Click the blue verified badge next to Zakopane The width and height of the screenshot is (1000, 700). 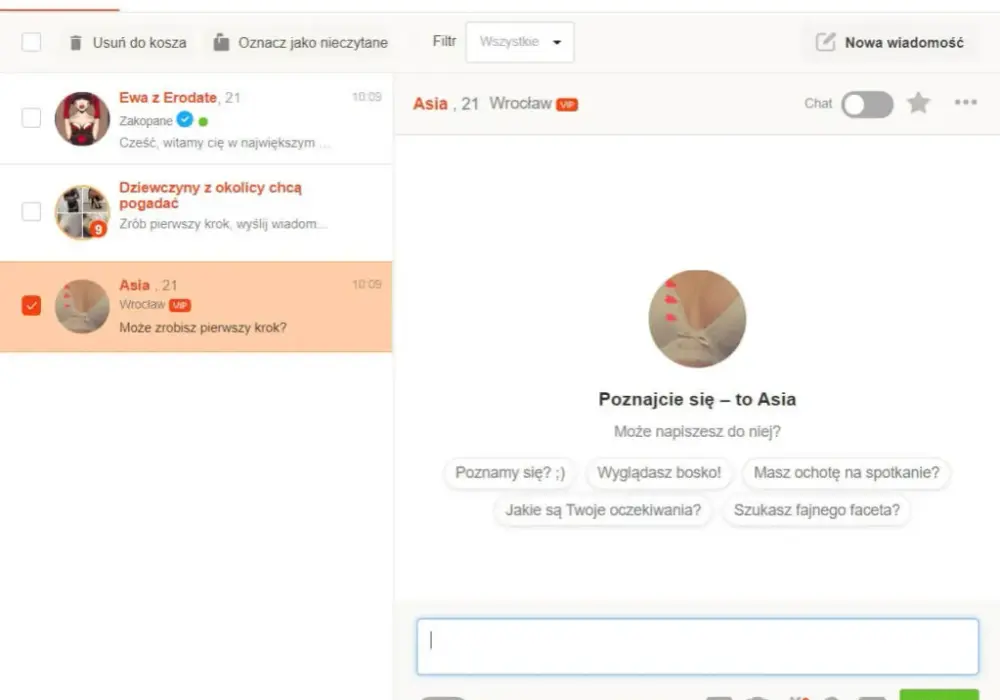pyautogui.click(x=185, y=119)
